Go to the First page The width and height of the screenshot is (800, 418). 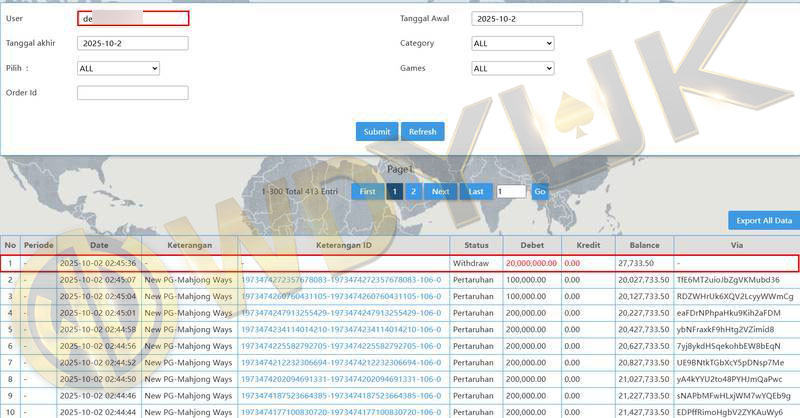click(x=368, y=191)
